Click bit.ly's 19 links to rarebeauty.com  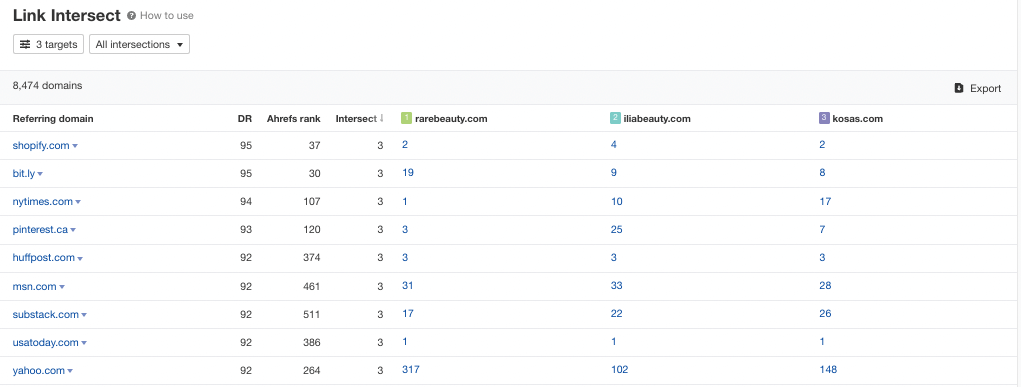(408, 173)
